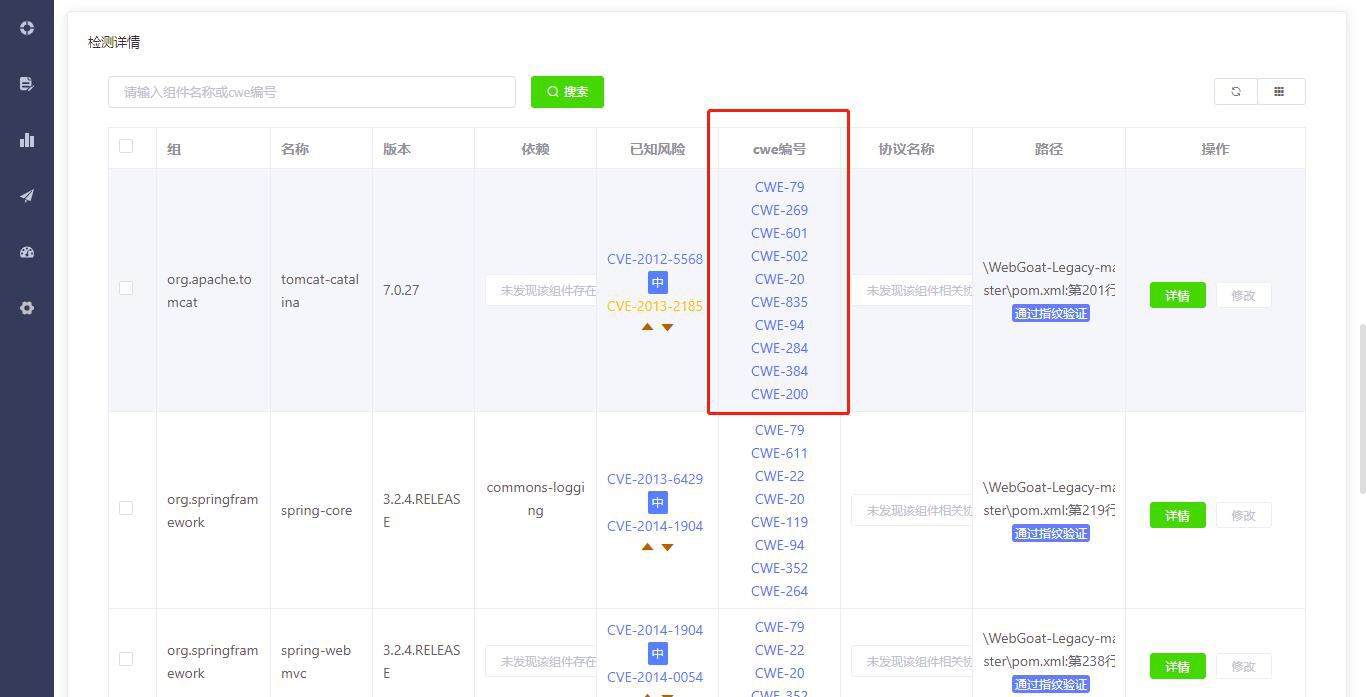
Task: Open CWE-502 link
Action: (779, 256)
